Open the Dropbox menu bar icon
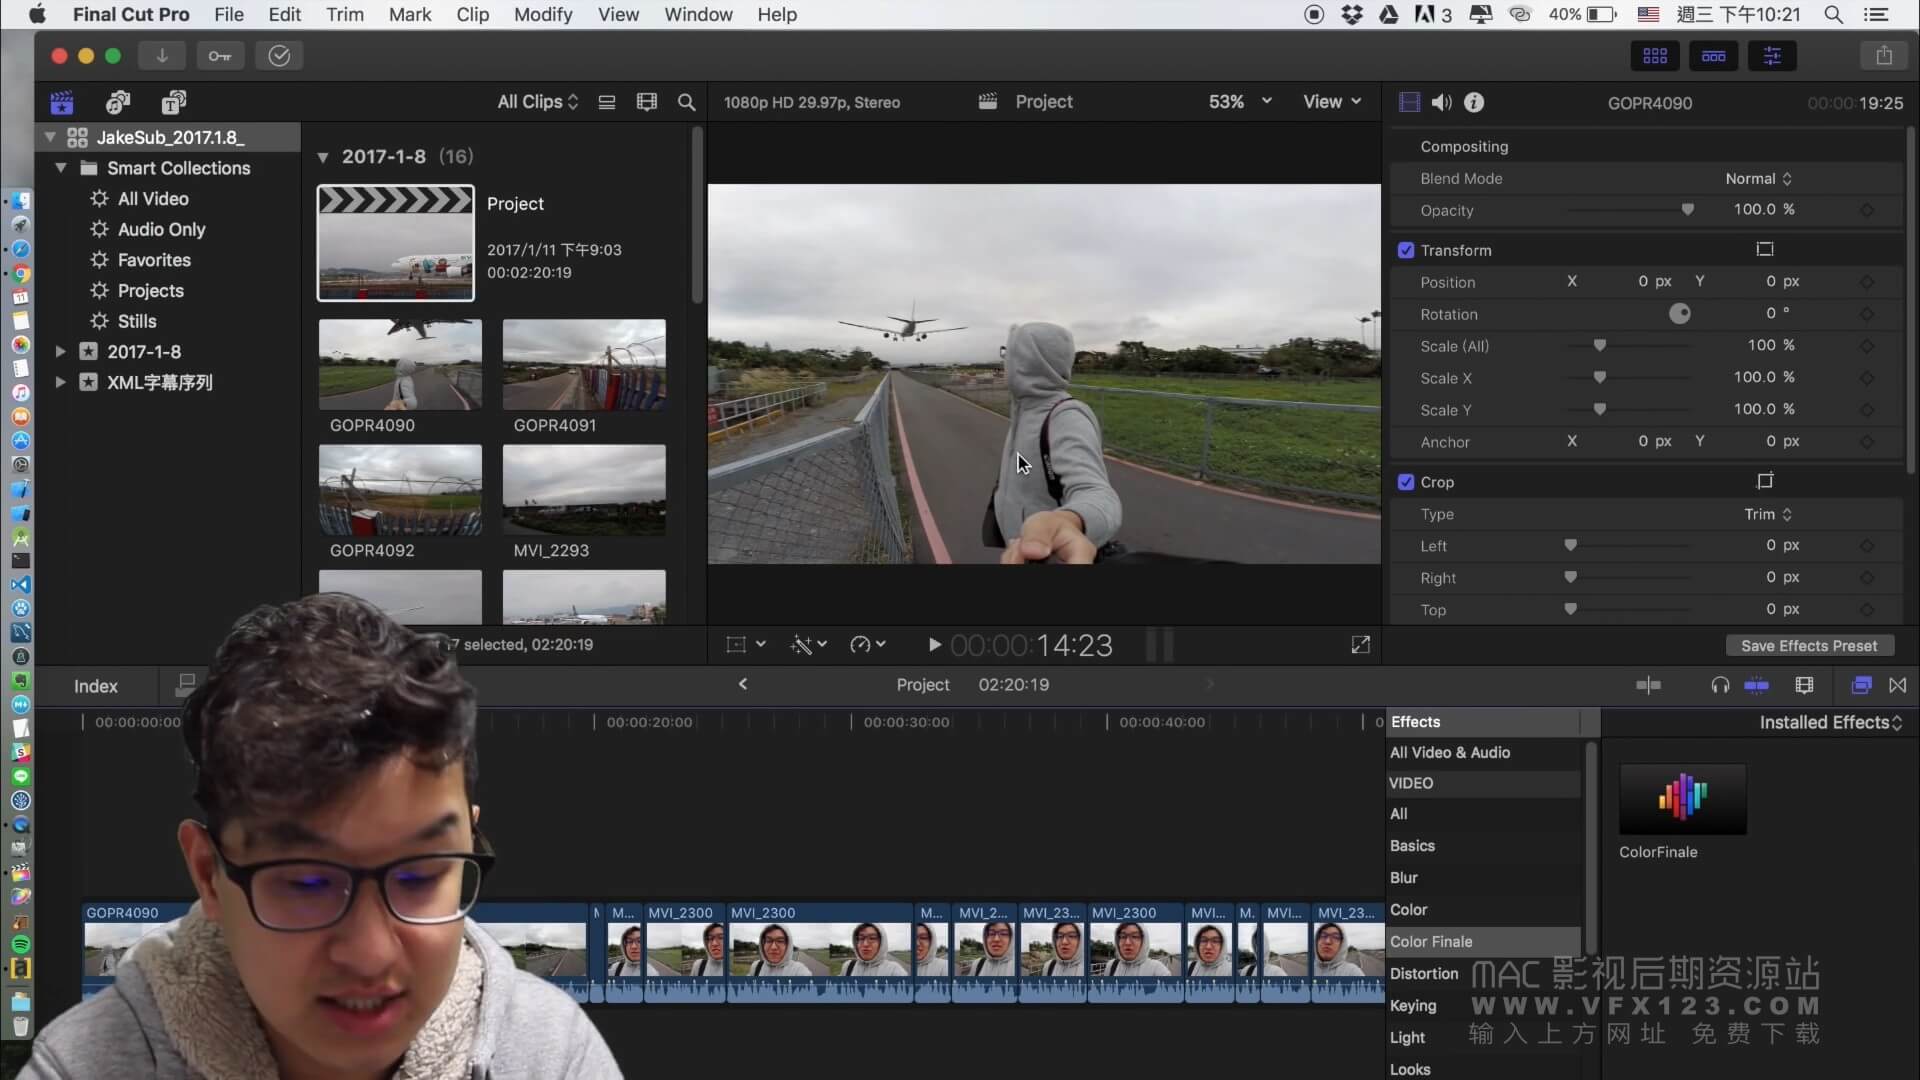The width and height of the screenshot is (1920, 1080). [x=1352, y=14]
